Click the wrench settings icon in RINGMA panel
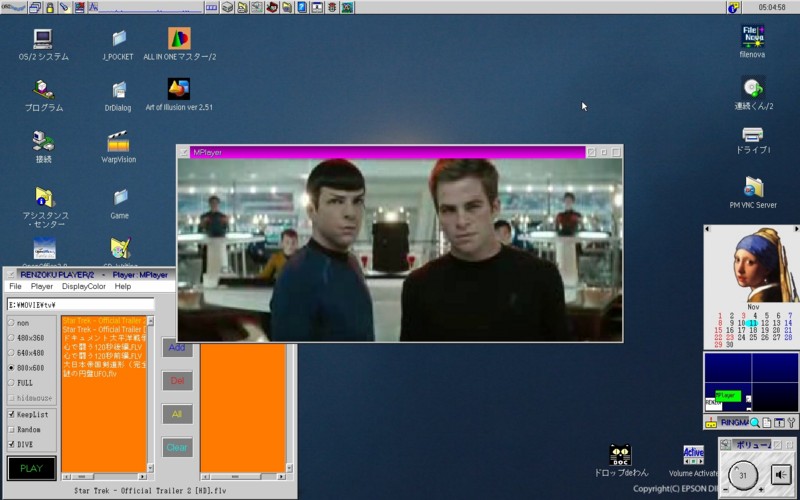 point(791,422)
